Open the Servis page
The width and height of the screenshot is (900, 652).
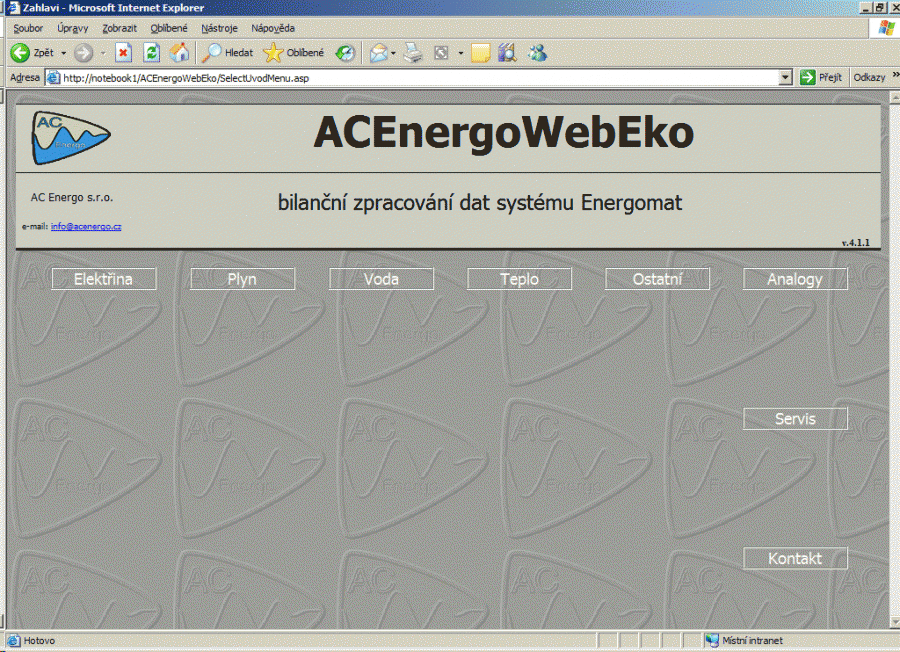click(796, 418)
